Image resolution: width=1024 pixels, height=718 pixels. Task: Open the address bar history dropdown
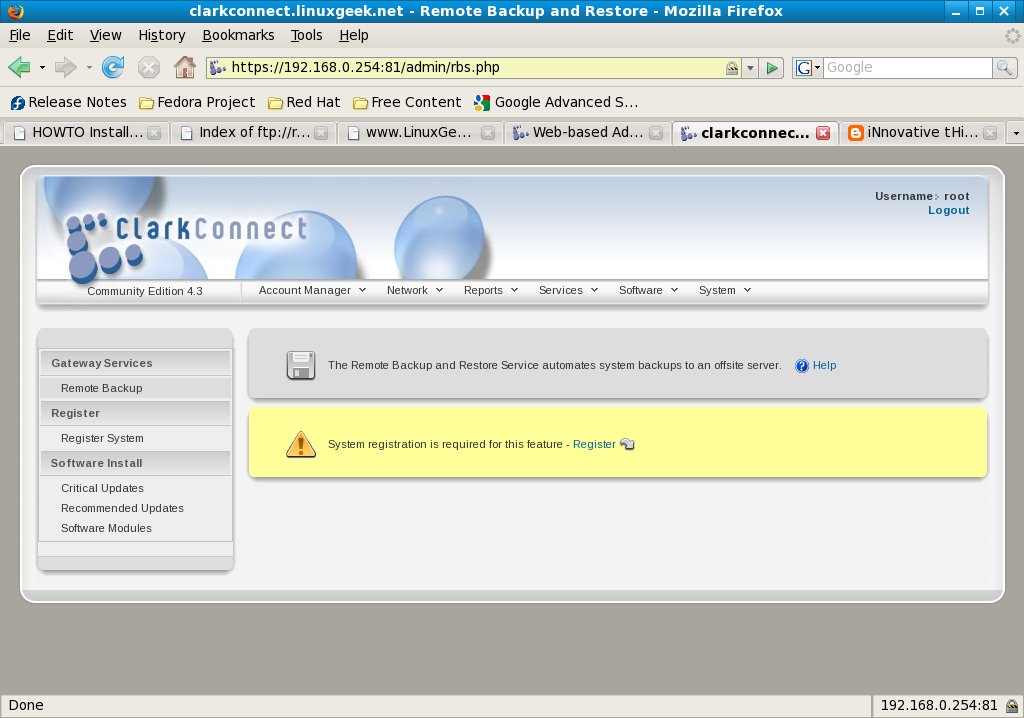750,67
